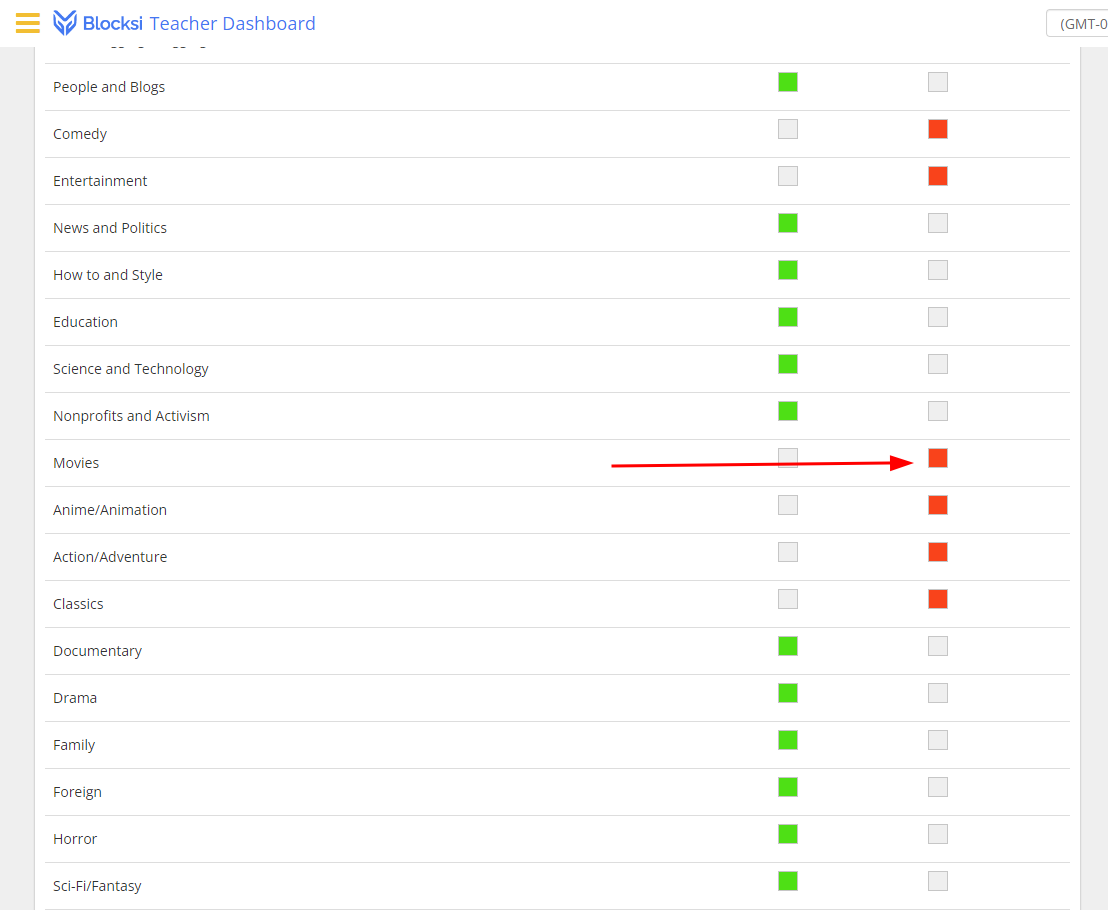
Task: Click the "Movies" category label
Action: point(76,463)
